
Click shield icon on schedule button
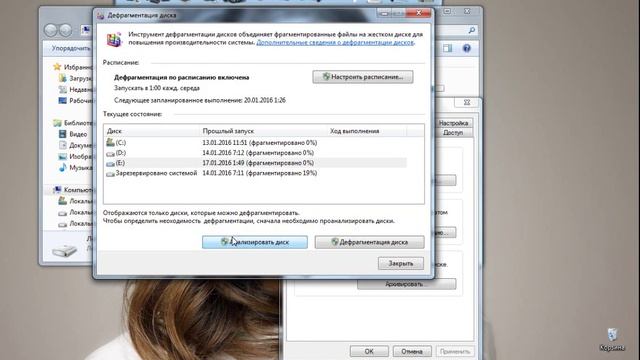(x=326, y=77)
